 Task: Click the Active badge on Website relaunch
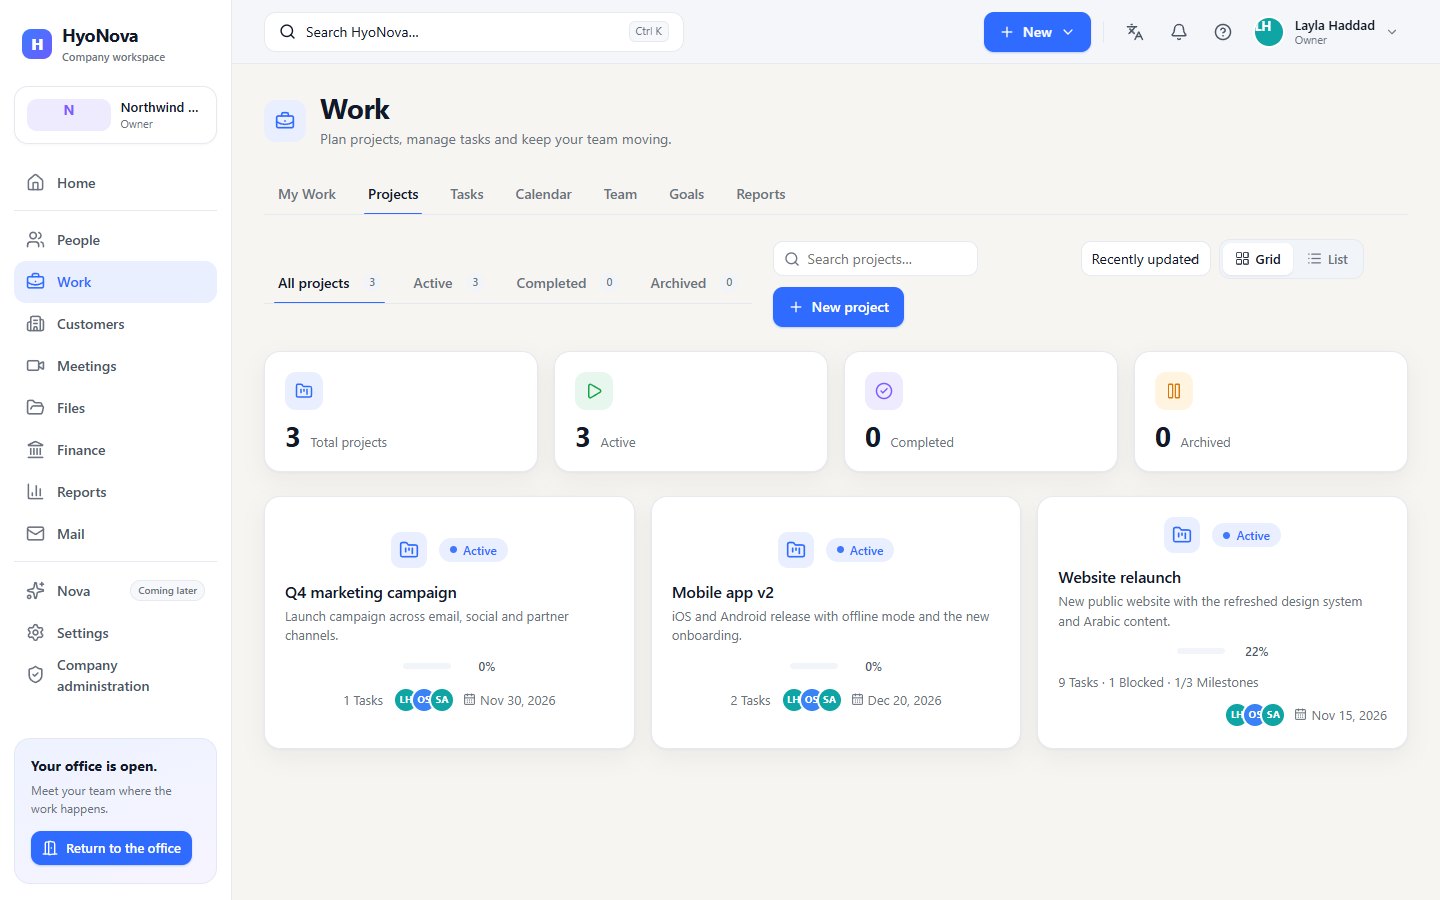click(x=1246, y=535)
